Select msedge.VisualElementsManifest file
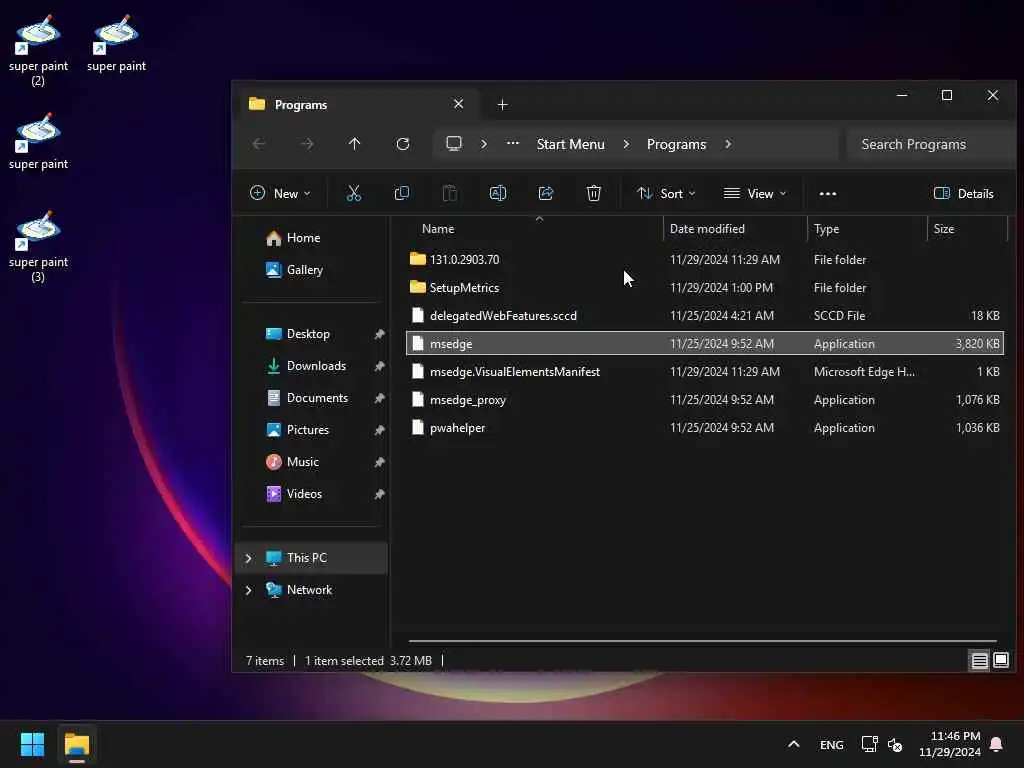 click(x=705, y=372)
